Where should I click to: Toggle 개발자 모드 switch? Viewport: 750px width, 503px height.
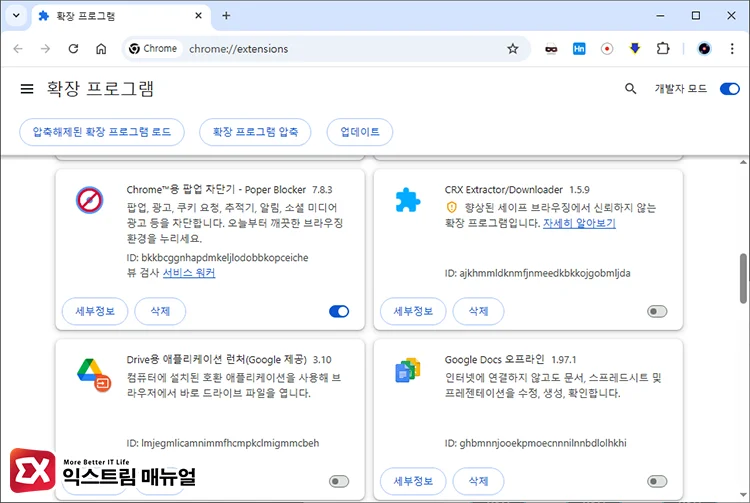pyautogui.click(x=729, y=89)
